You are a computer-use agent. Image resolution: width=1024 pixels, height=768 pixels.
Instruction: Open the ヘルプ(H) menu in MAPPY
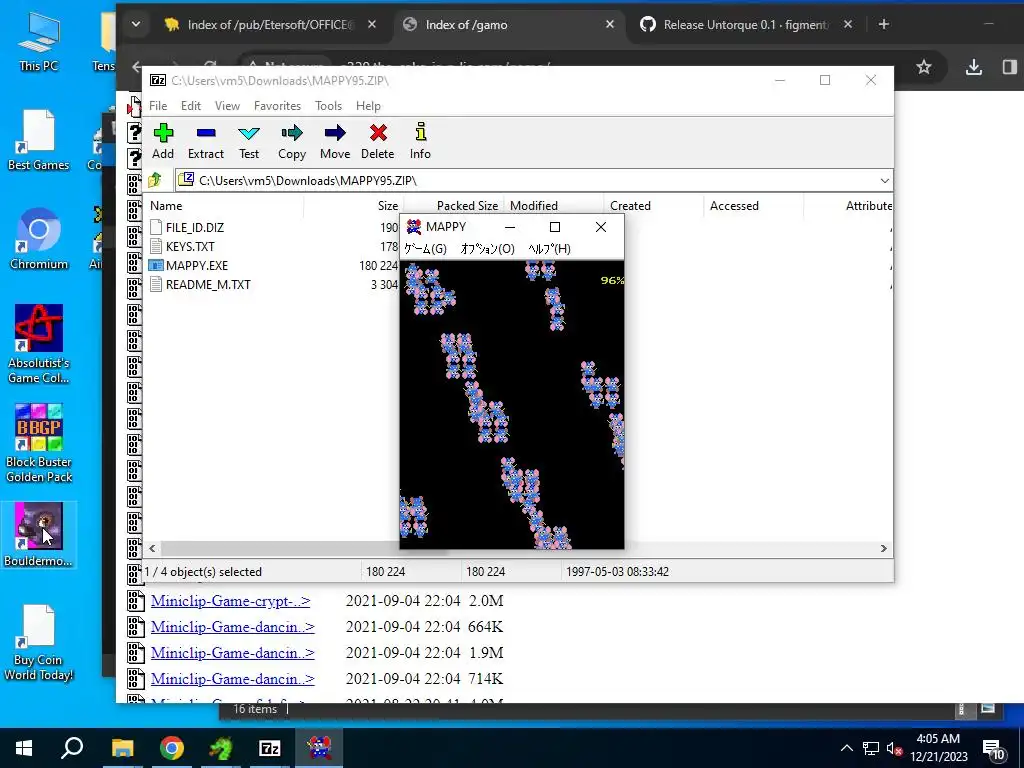[x=549, y=249]
